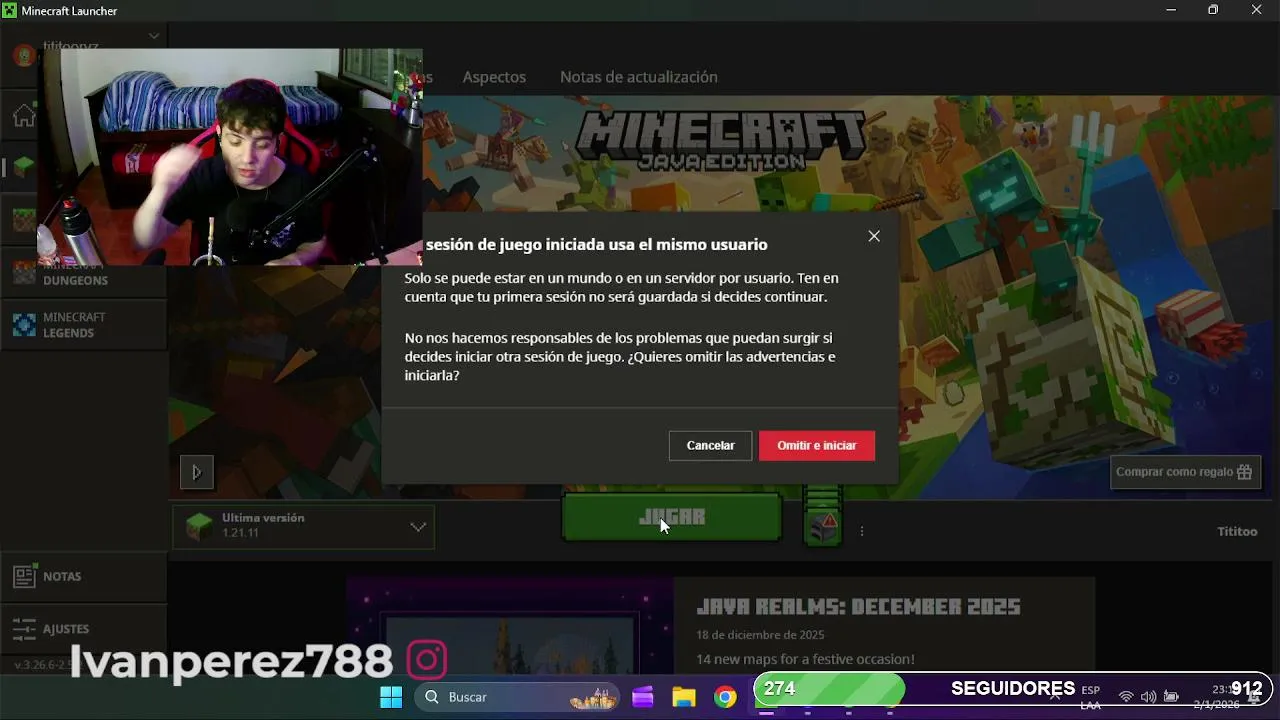Viewport: 1280px width, 720px height.
Task: Click the paragraph starting No nos hacemos responsables
Action: (x=620, y=357)
